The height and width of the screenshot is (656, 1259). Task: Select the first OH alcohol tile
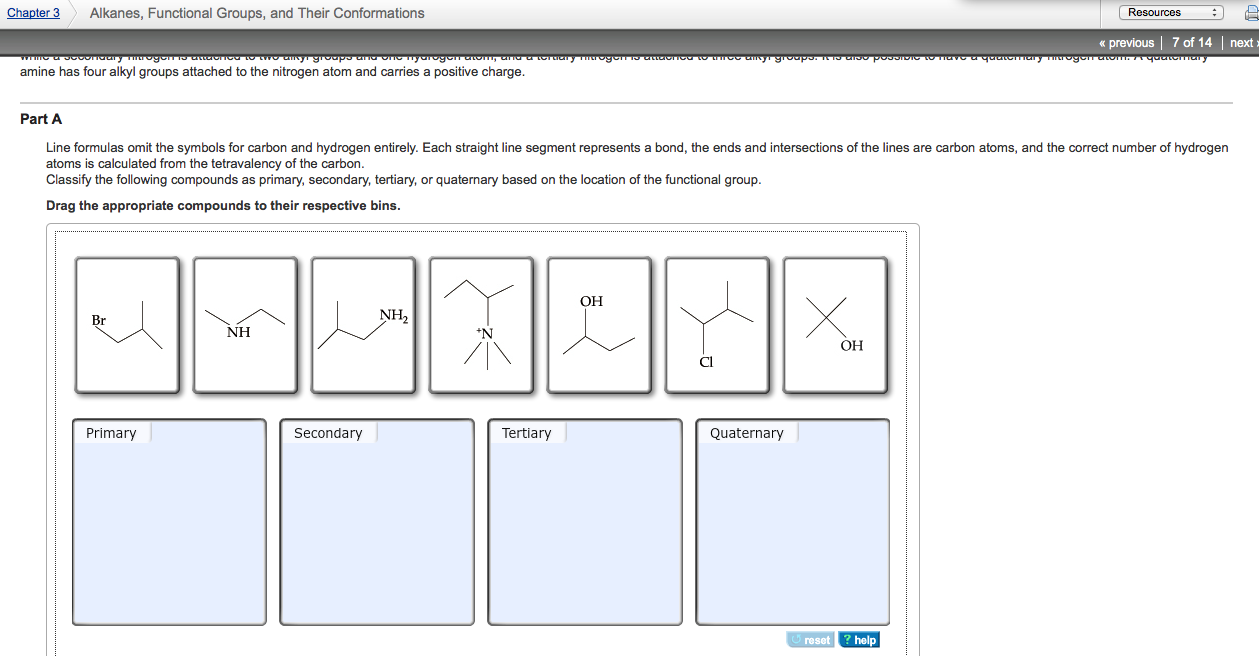coord(599,324)
